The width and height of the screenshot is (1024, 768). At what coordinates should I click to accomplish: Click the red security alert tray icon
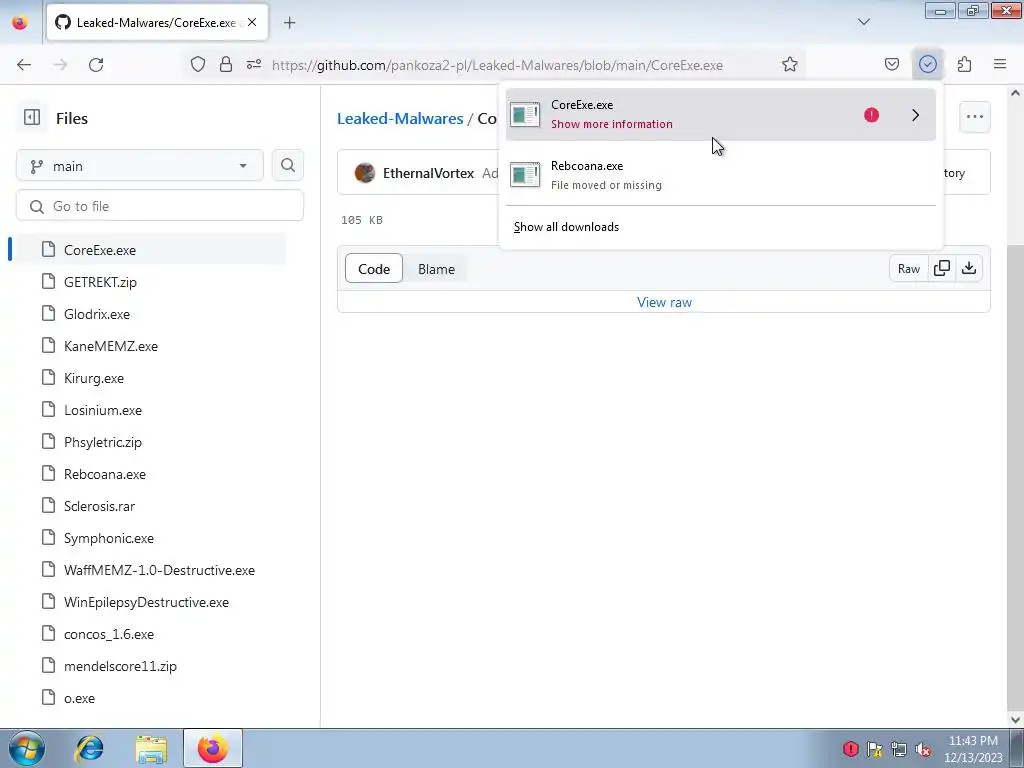point(850,748)
